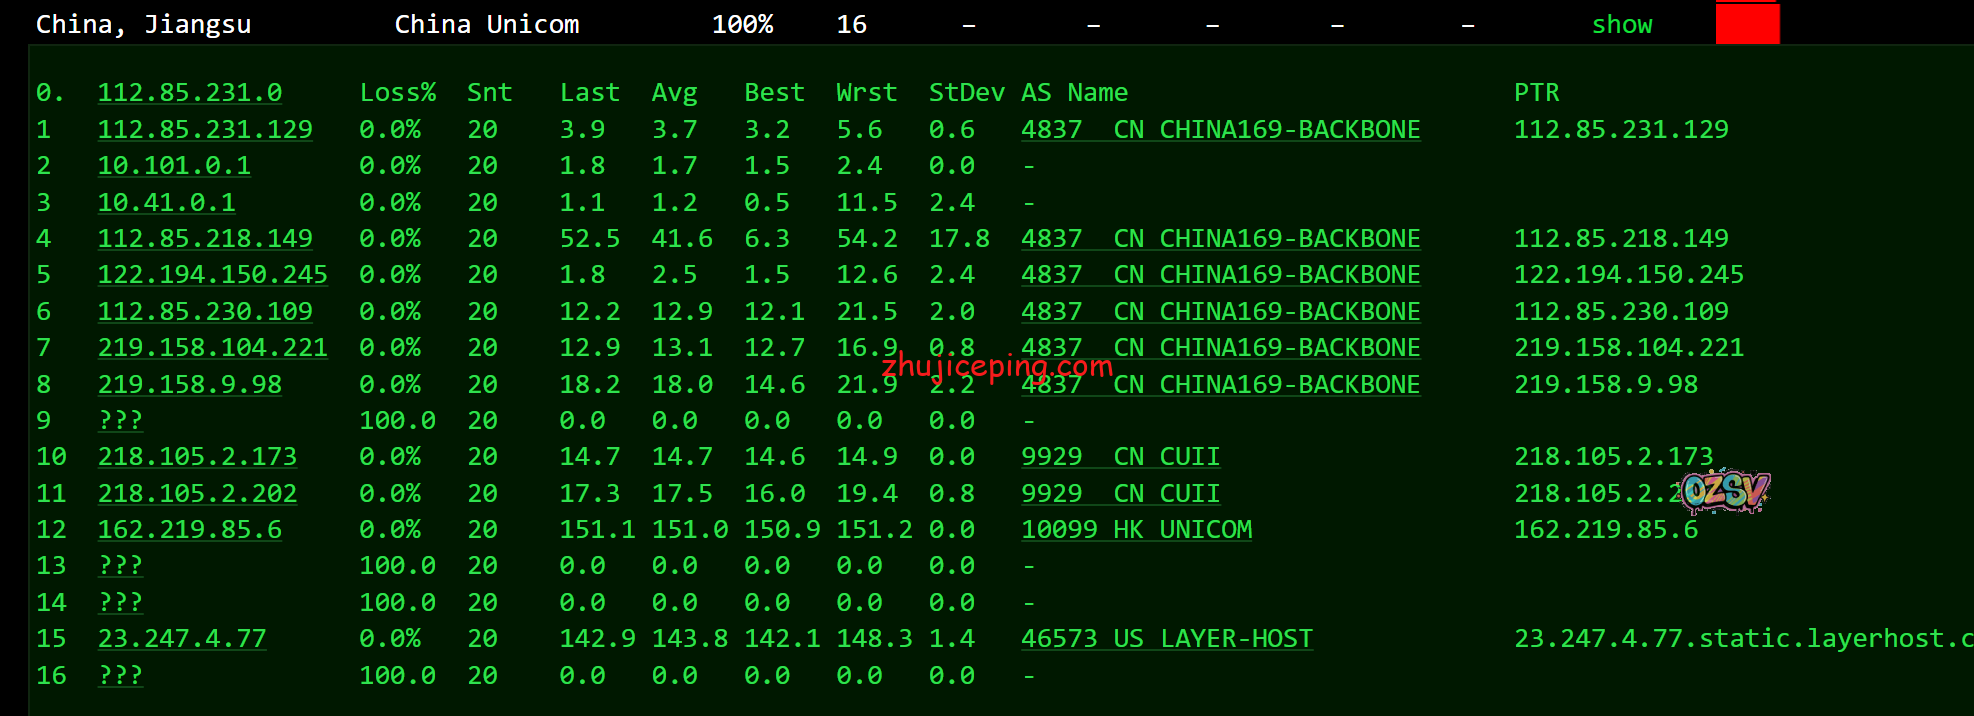The height and width of the screenshot is (716, 1974).
Task: Click the ??? link at hop 16
Action: (x=120, y=676)
